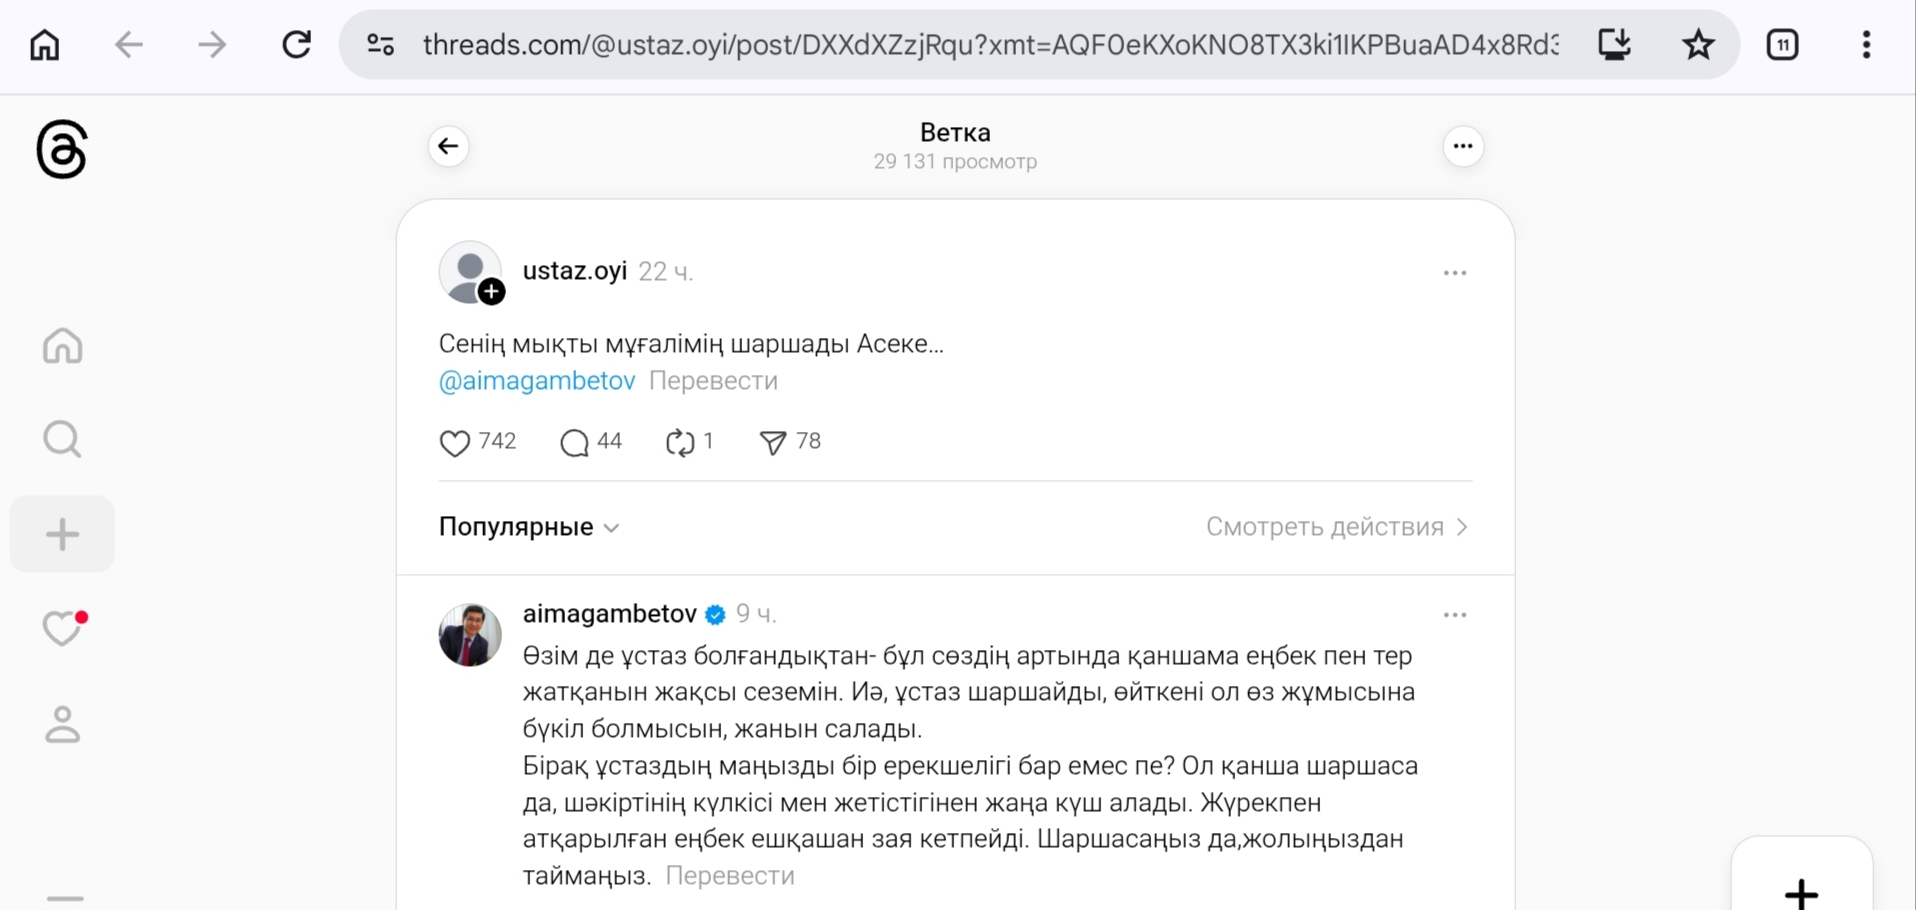Follow ustaz.oyi via avatar plus badge
Screen dimensions: 1916x910
click(x=491, y=292)
